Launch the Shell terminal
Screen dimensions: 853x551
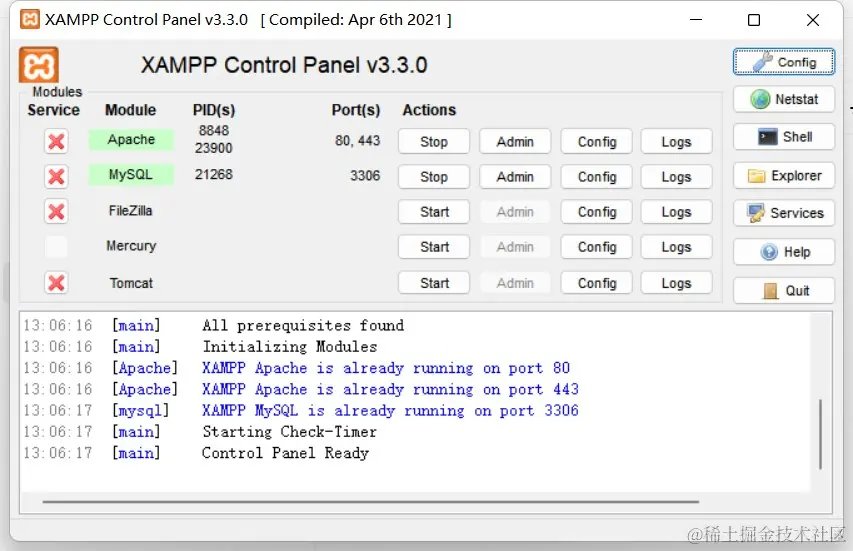(x=784, y=137)
